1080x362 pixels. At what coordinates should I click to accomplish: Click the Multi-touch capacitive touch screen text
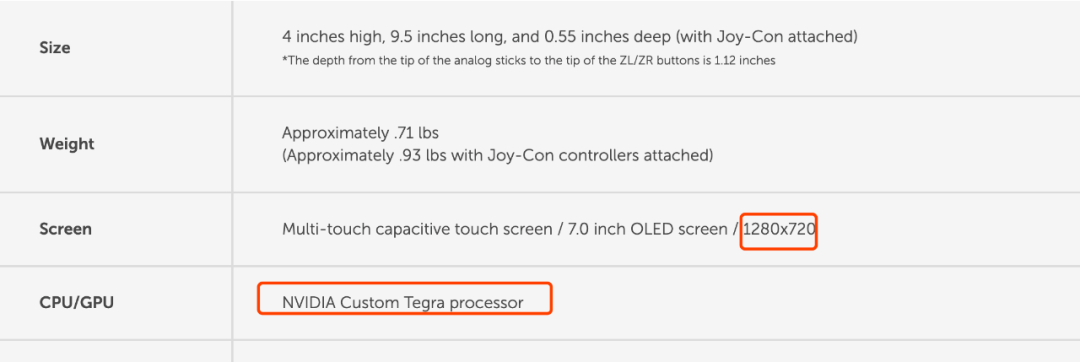418,230
